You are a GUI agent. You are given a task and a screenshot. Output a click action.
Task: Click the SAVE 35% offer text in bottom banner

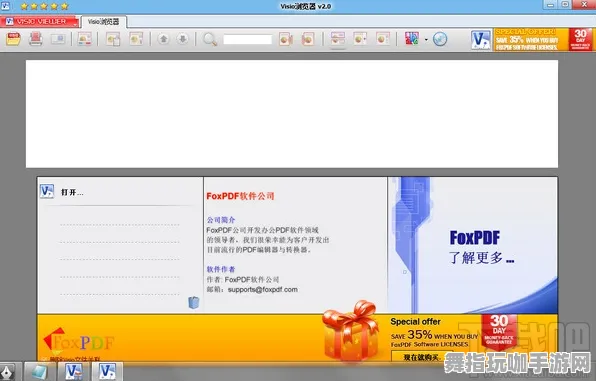click(x=434, y=335)
